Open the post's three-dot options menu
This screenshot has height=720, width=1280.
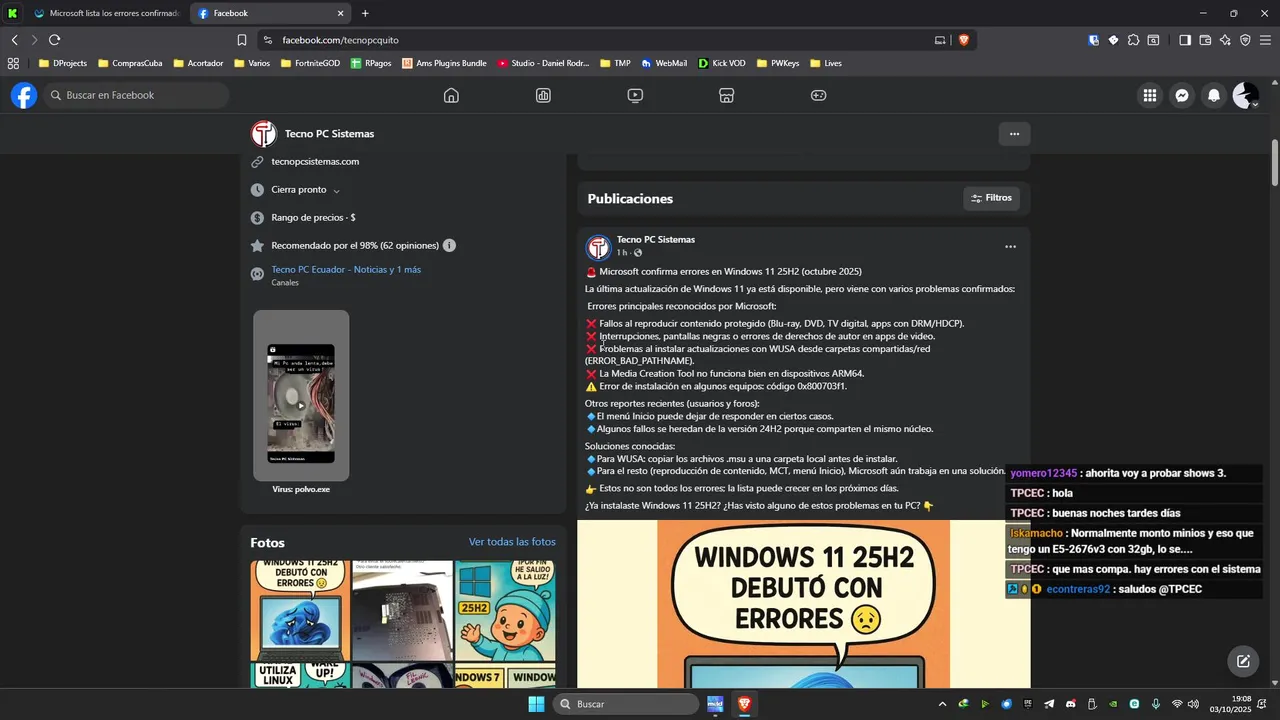[x=1010, y=246]
